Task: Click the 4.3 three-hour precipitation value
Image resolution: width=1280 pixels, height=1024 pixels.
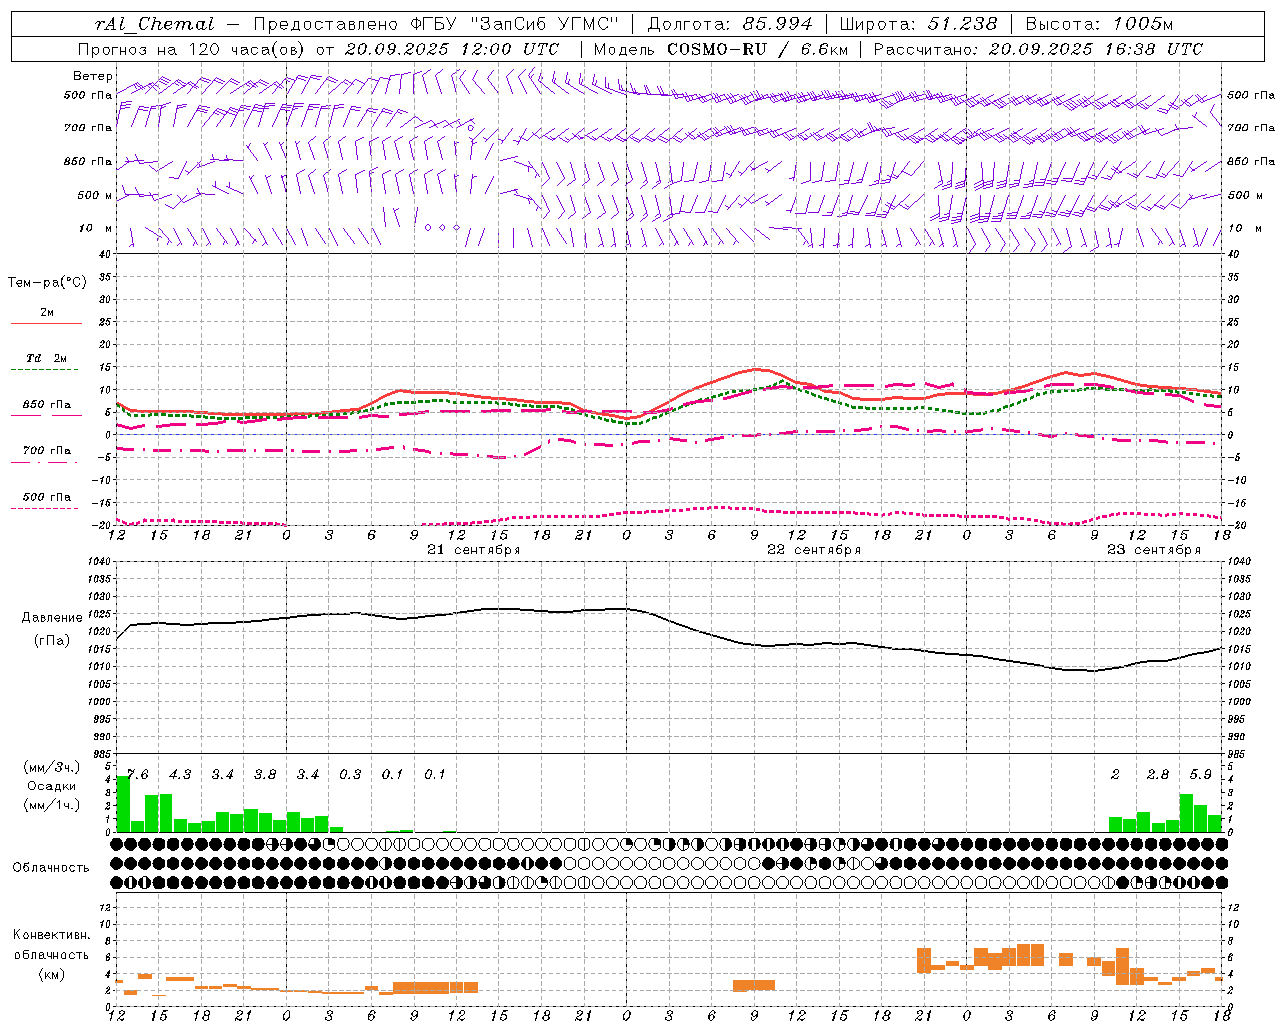Action: [180, 775]
